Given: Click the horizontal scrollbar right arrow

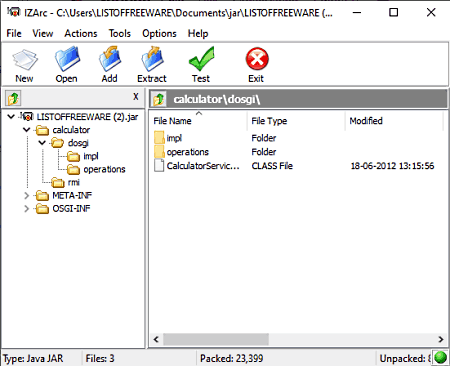Looking at the screenshot, I should pos(441,339).
